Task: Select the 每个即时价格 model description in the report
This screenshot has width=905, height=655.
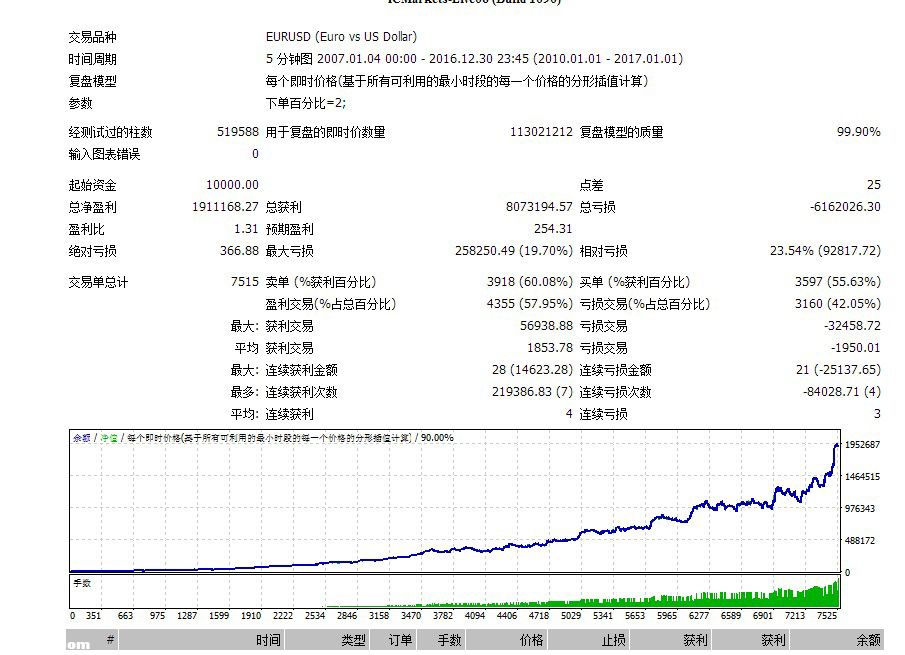Action: [x=457, y=81]
